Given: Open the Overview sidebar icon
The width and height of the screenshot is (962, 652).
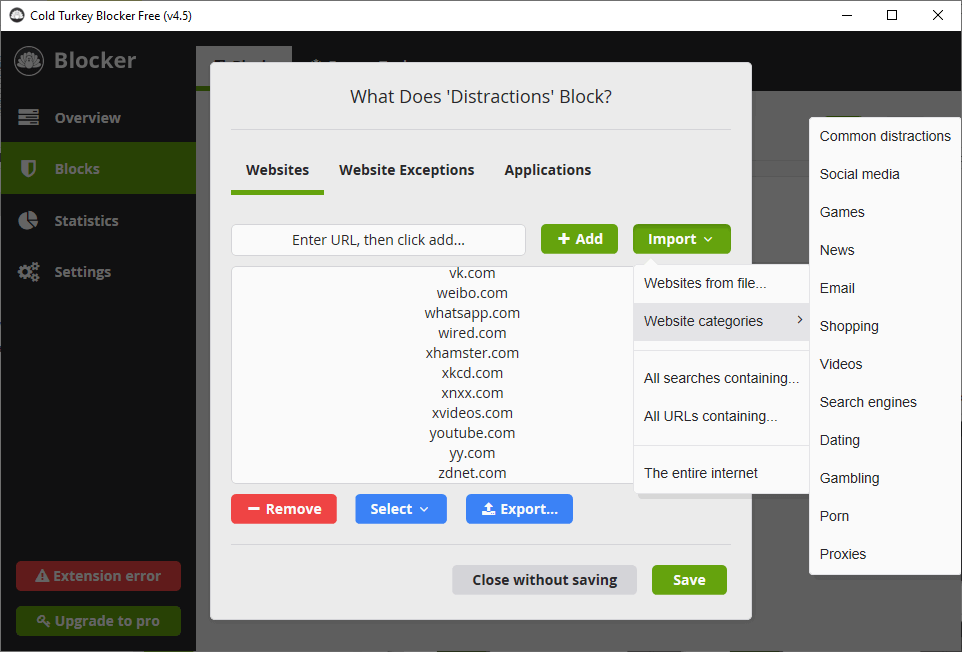Looking at the screenshot, I should (x=27, y=117).
